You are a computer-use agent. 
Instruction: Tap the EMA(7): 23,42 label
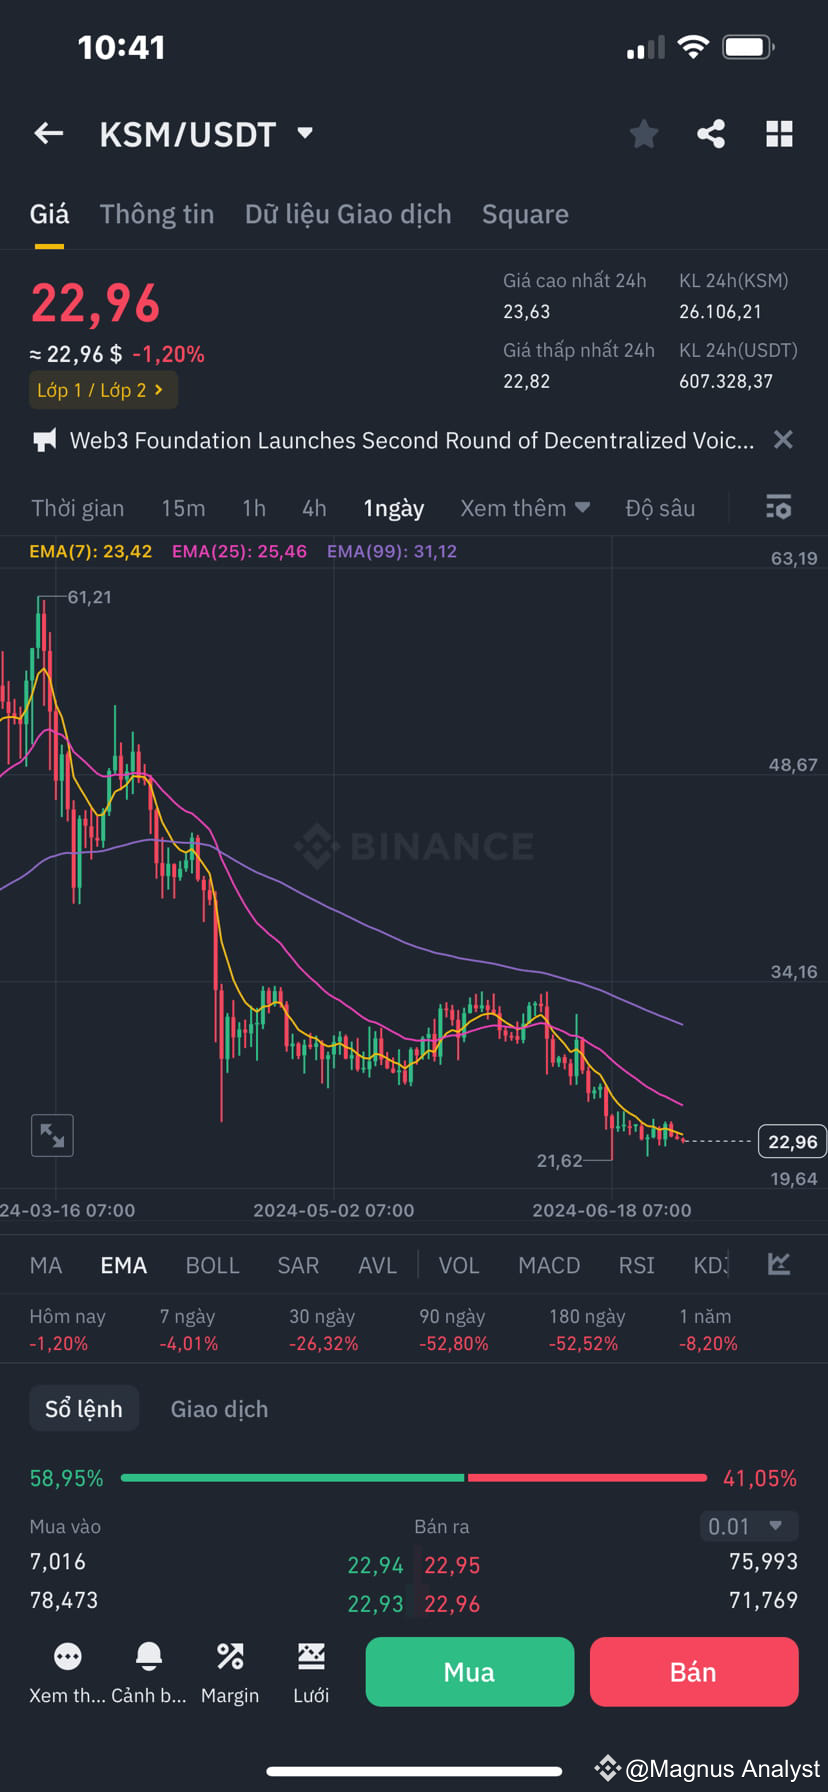tap(91, 551)
